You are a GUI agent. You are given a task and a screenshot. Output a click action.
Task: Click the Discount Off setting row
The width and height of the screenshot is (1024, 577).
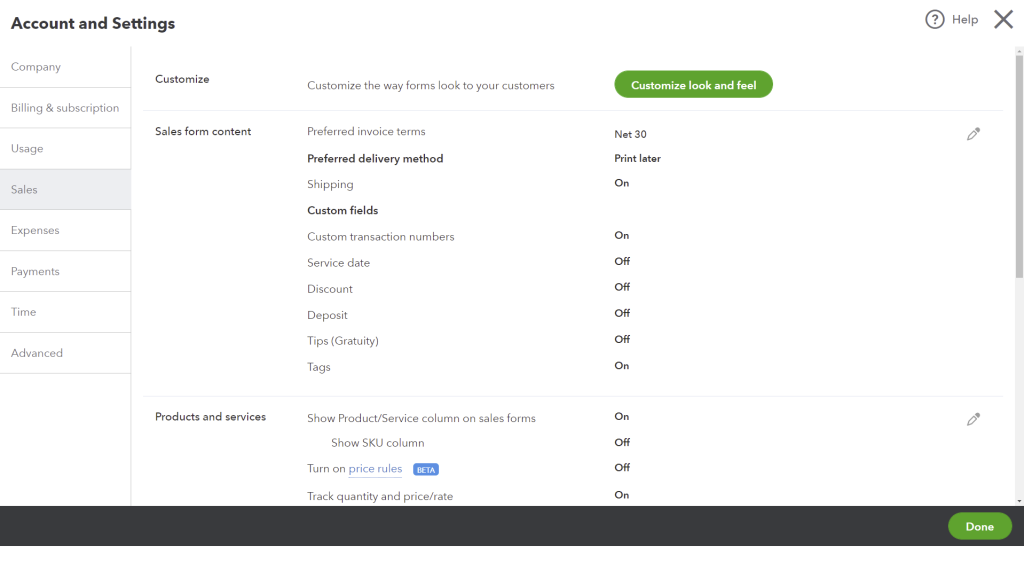coord(330,289)
